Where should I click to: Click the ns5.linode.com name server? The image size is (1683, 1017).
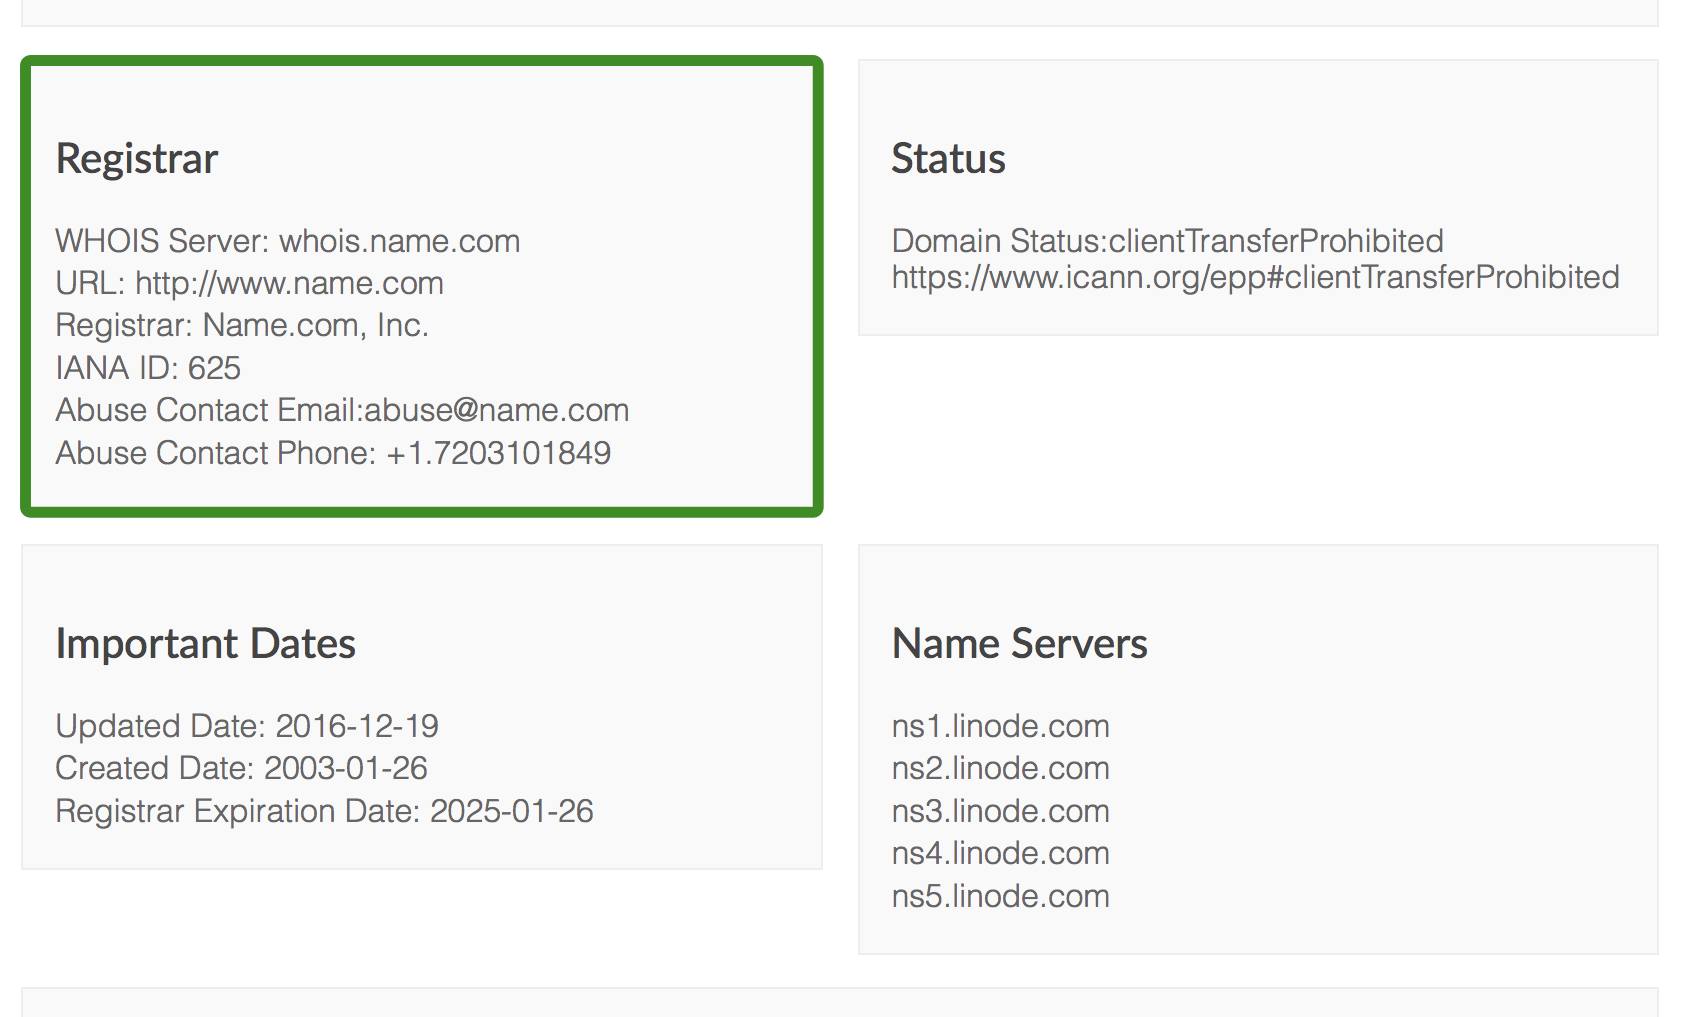tap(1000, 896)
